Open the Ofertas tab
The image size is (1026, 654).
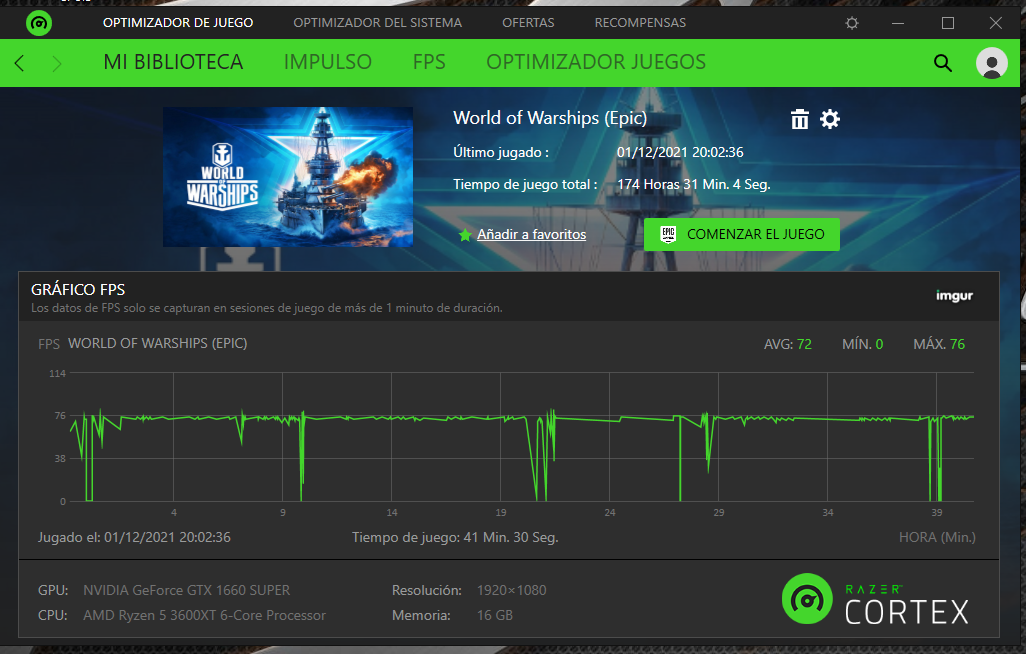(x=528, y=23)
